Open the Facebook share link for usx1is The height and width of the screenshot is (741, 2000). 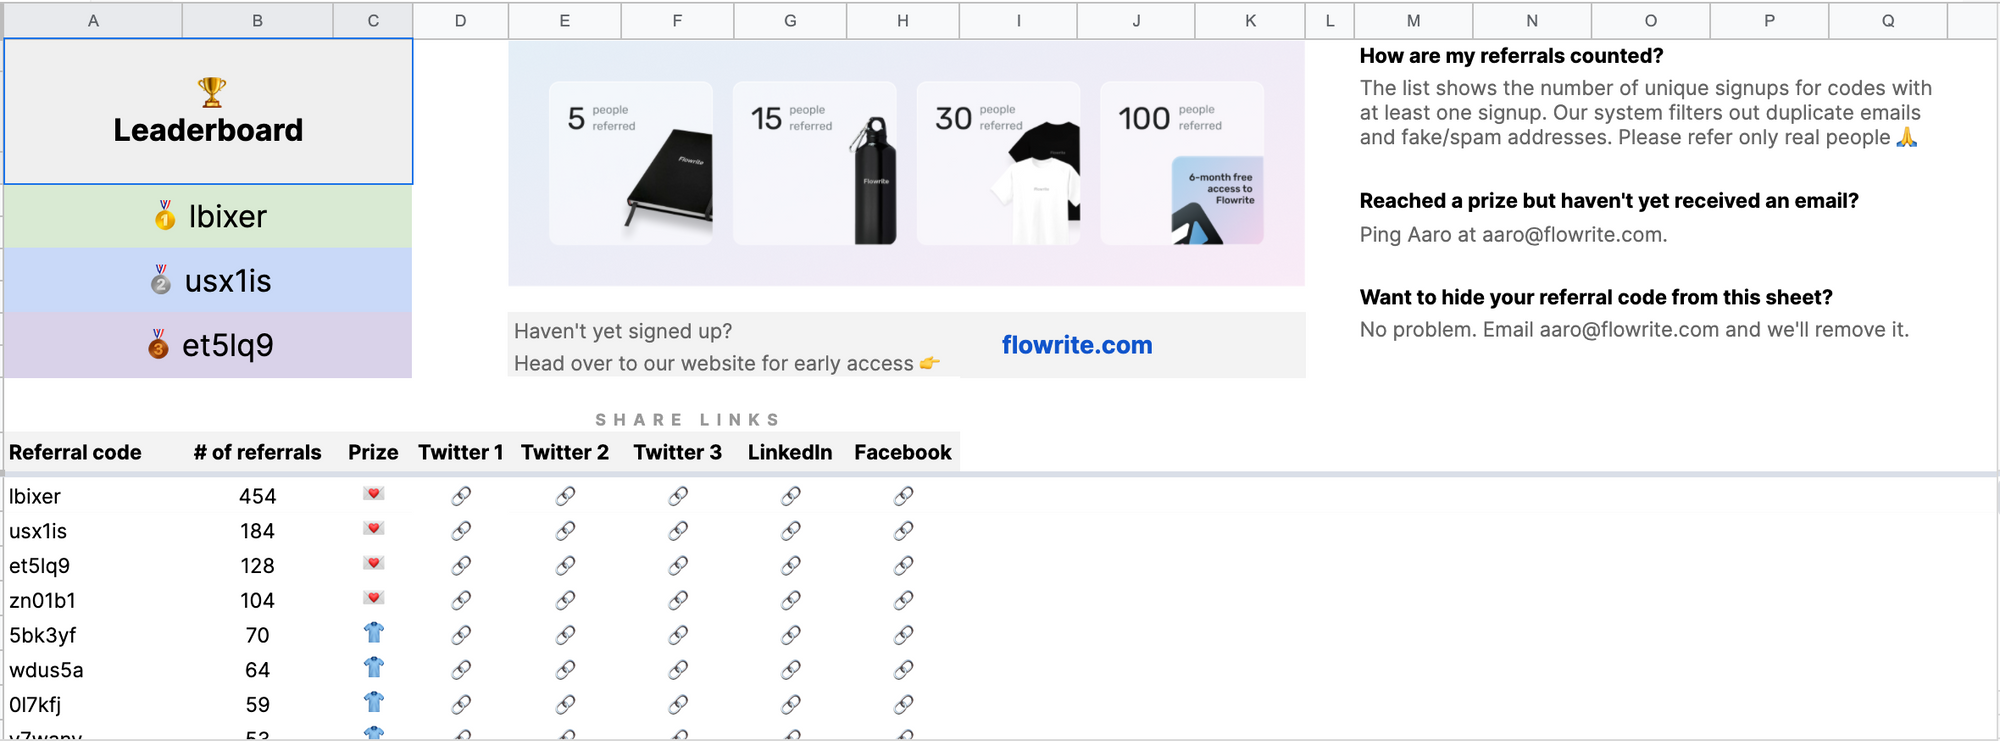click(903, 531)
